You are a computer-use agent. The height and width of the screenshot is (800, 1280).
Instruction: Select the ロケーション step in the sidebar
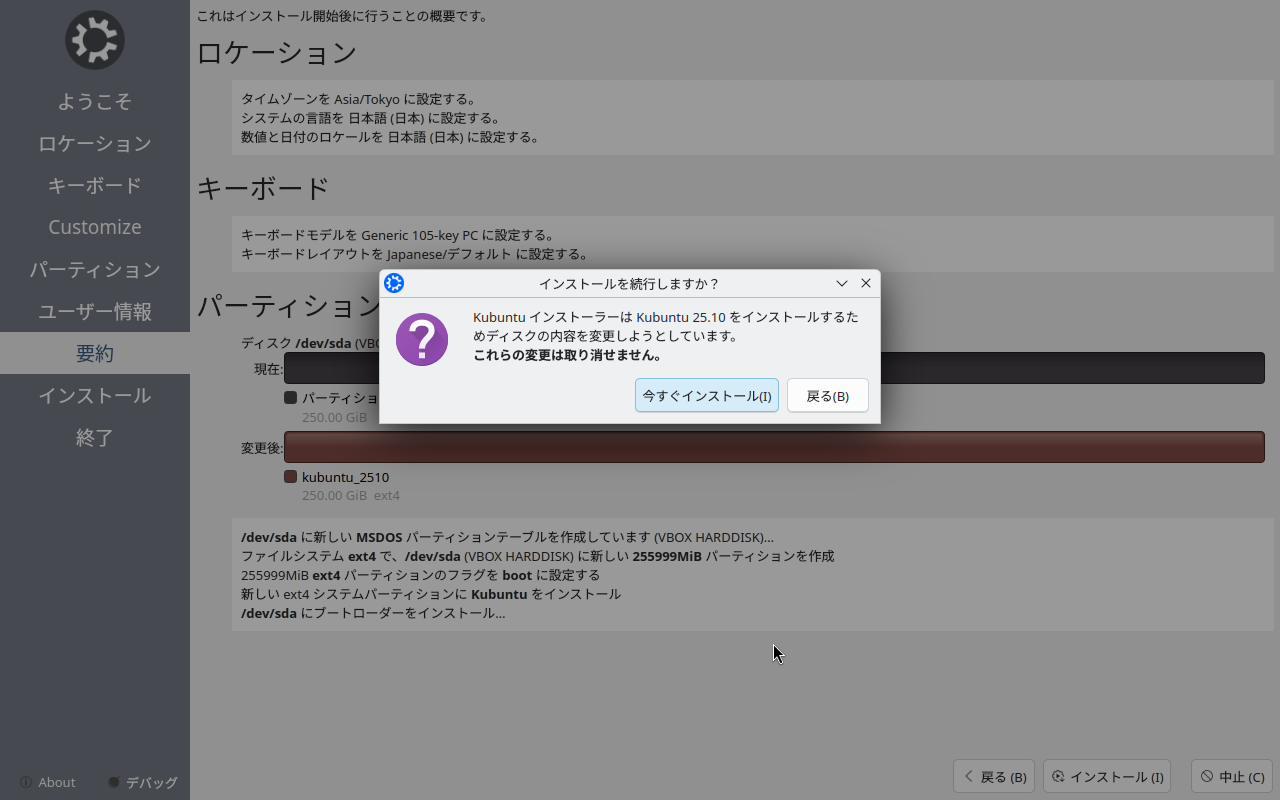95,143
